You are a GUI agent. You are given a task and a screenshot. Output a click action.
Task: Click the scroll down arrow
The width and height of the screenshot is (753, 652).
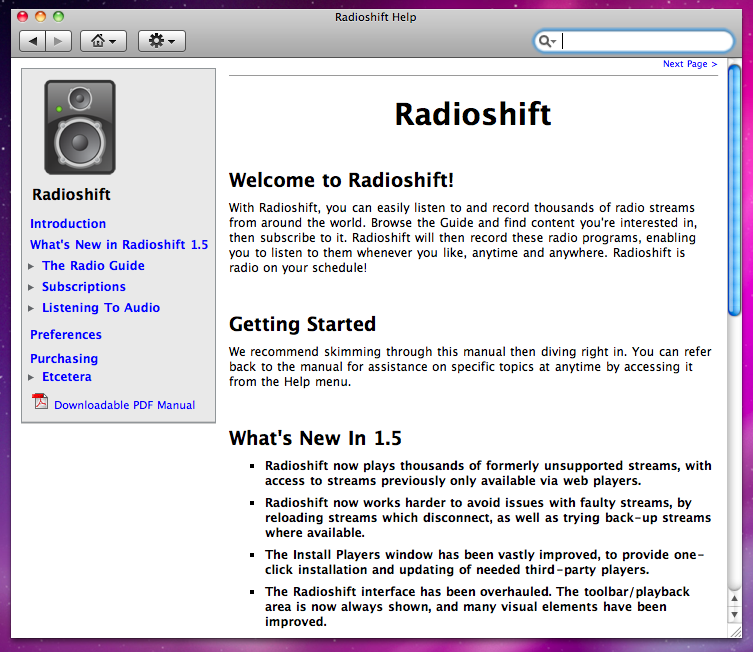coord(734,615)
